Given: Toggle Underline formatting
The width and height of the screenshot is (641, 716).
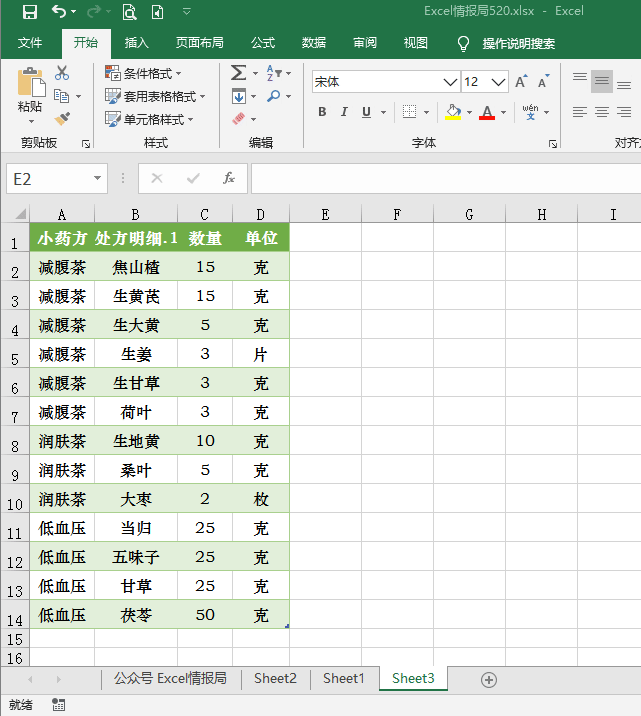Looking at the screenshot, I should pos(366,112).
